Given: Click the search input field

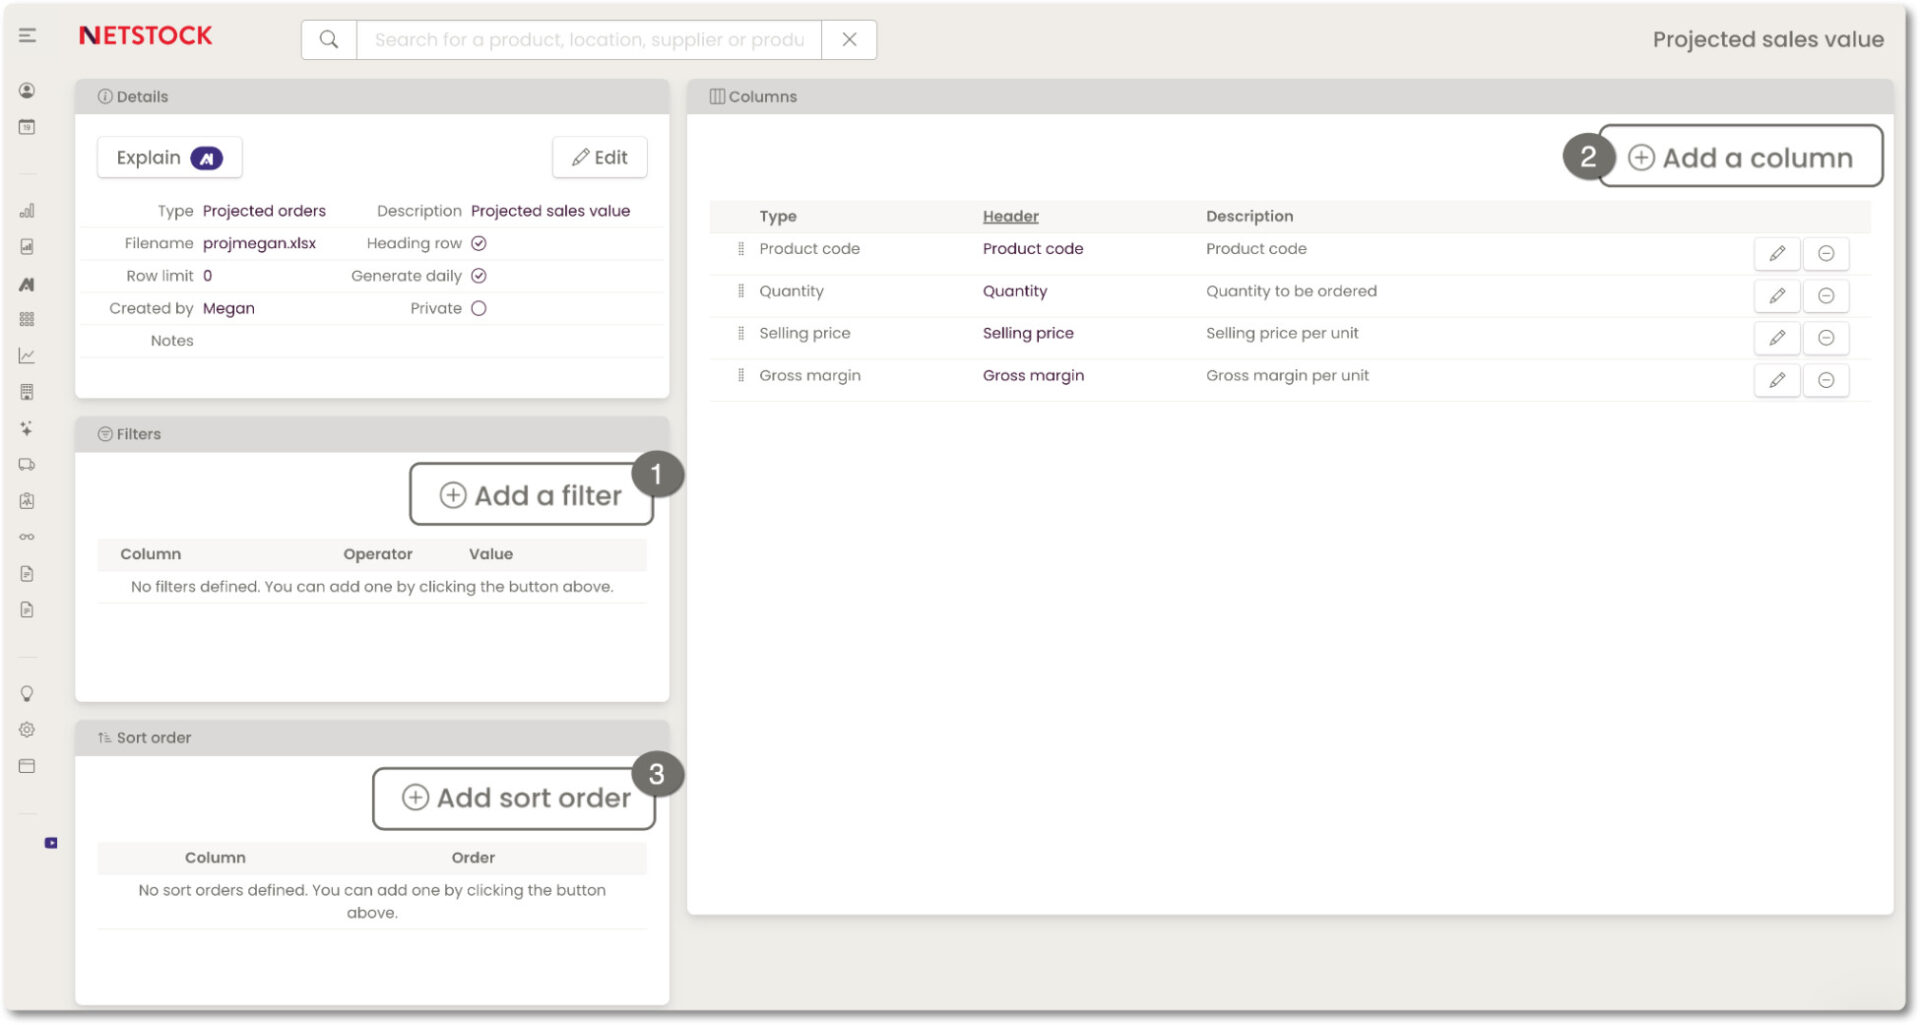Looking at the screenshot, I should [589, 40].
